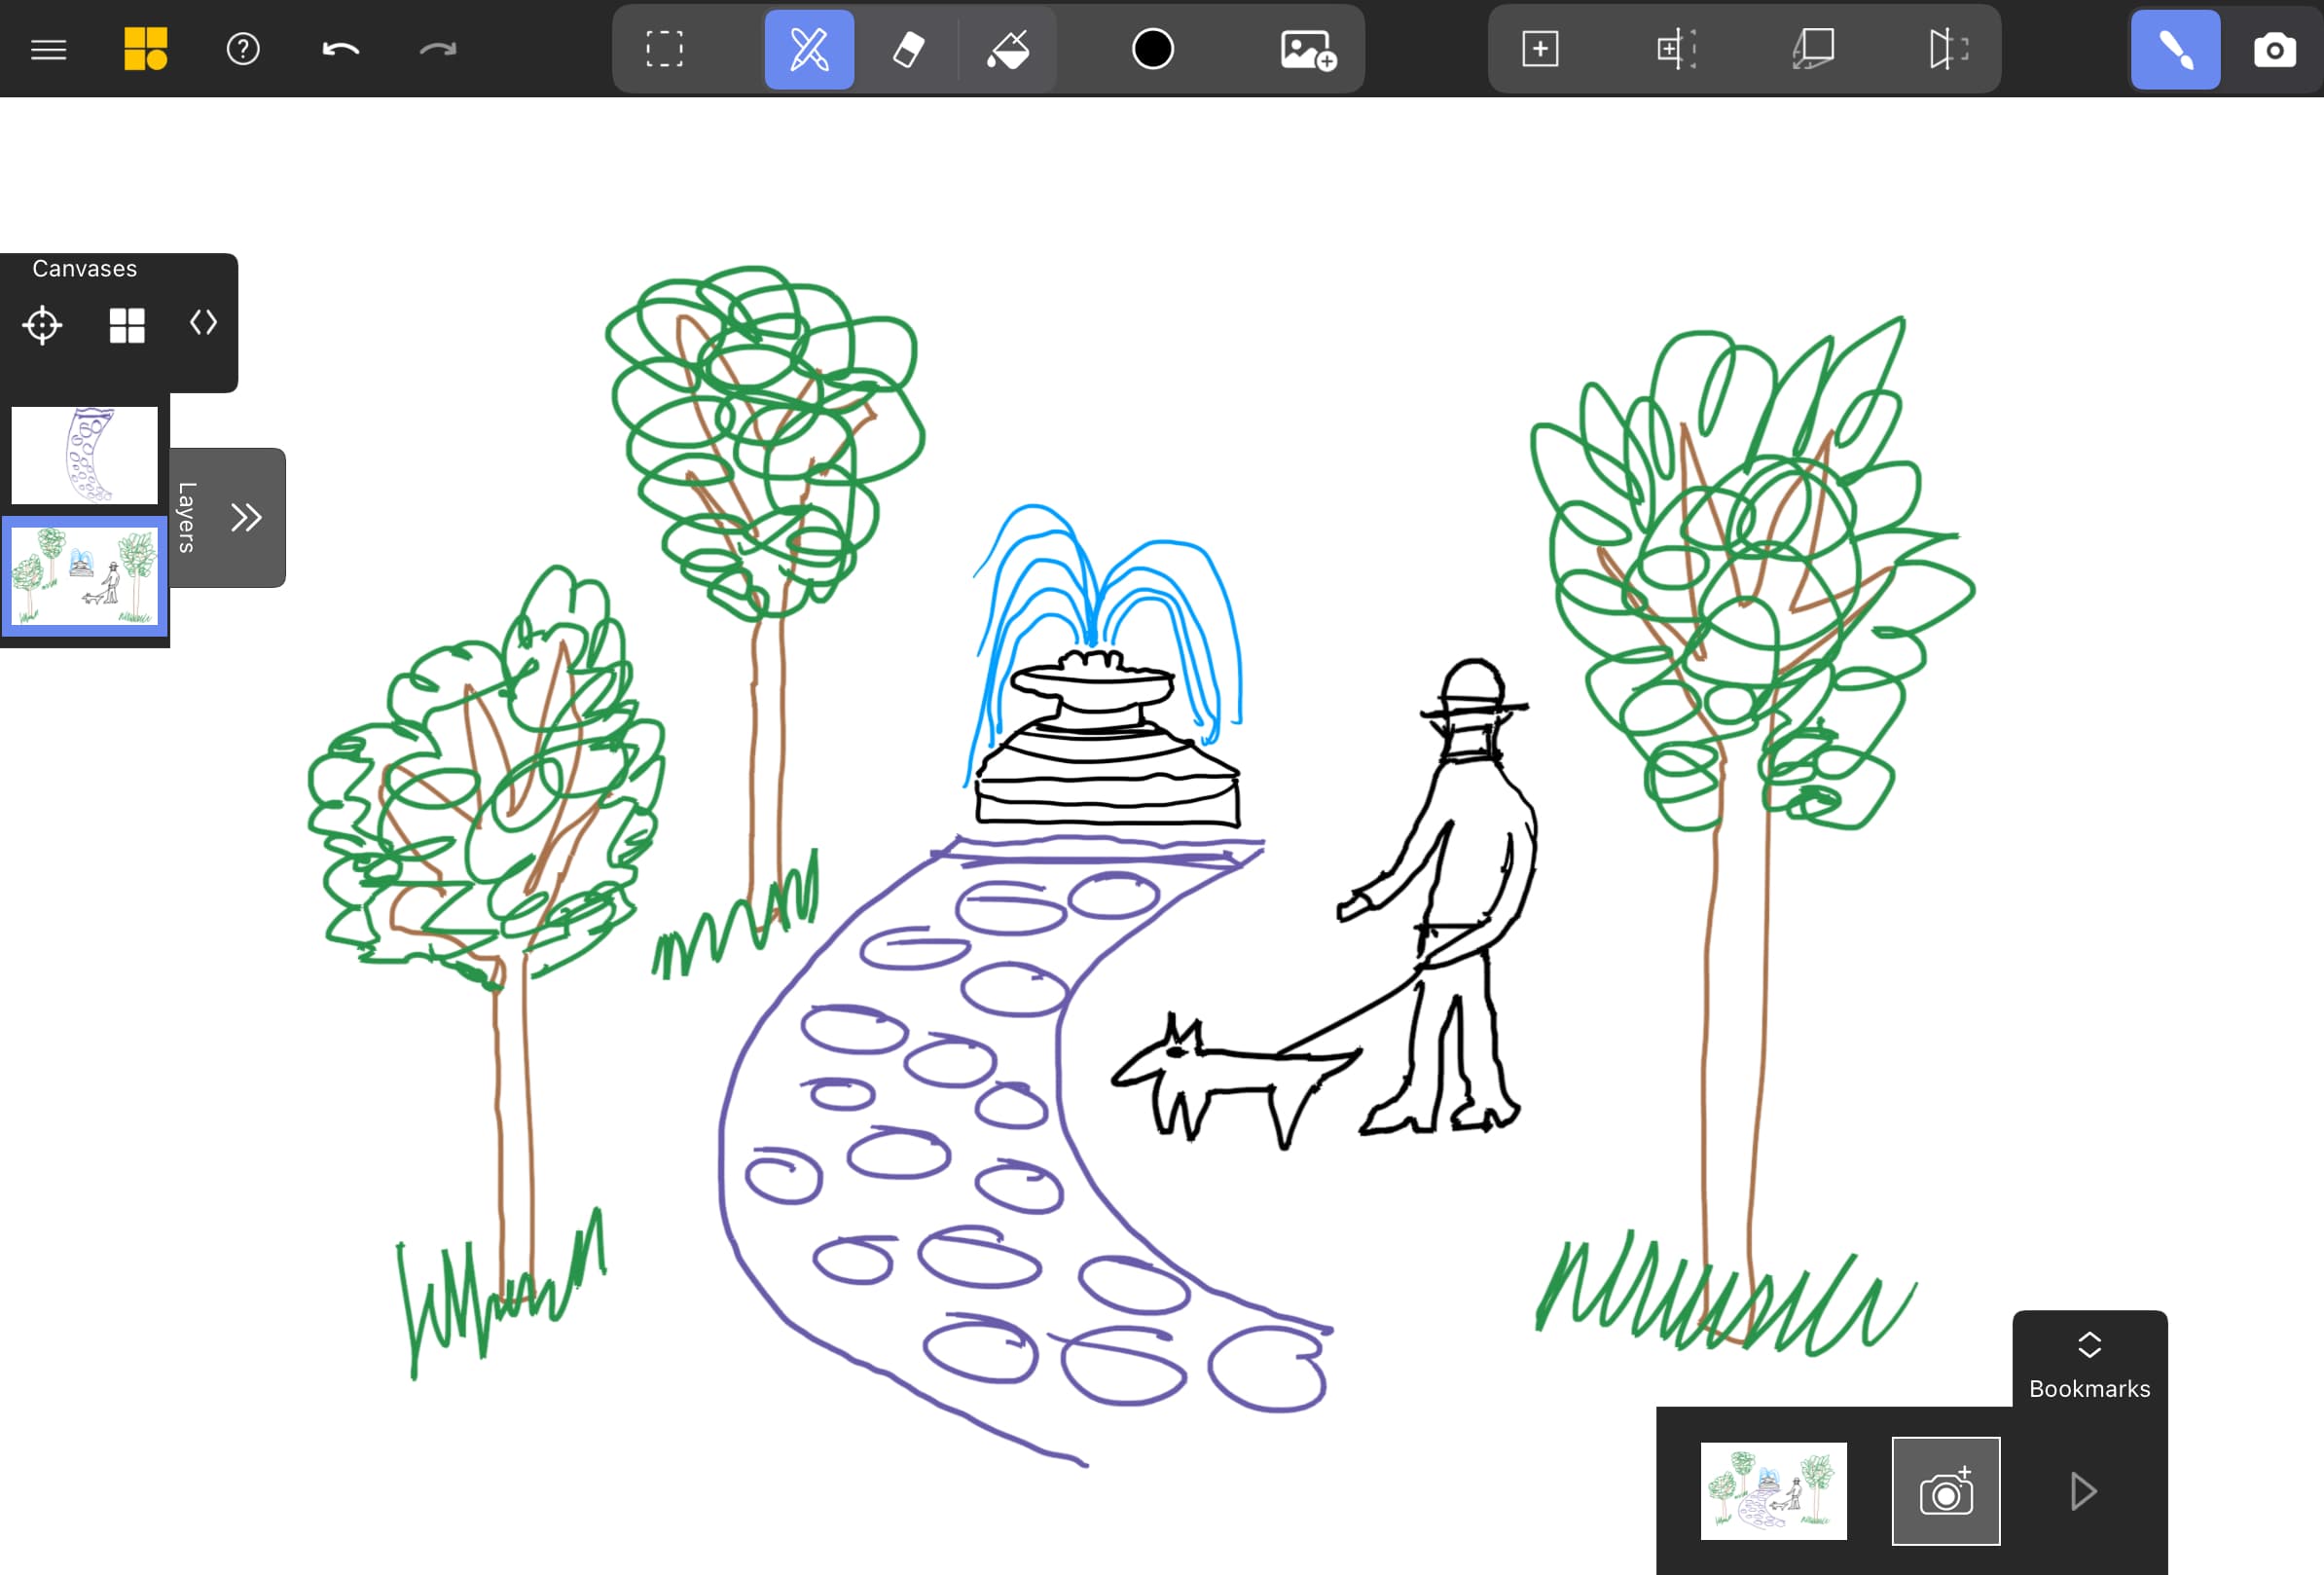Screen dimensions: 2324x1575
Task: Open the yellow gallery grid icon
Action: [145, 49]
